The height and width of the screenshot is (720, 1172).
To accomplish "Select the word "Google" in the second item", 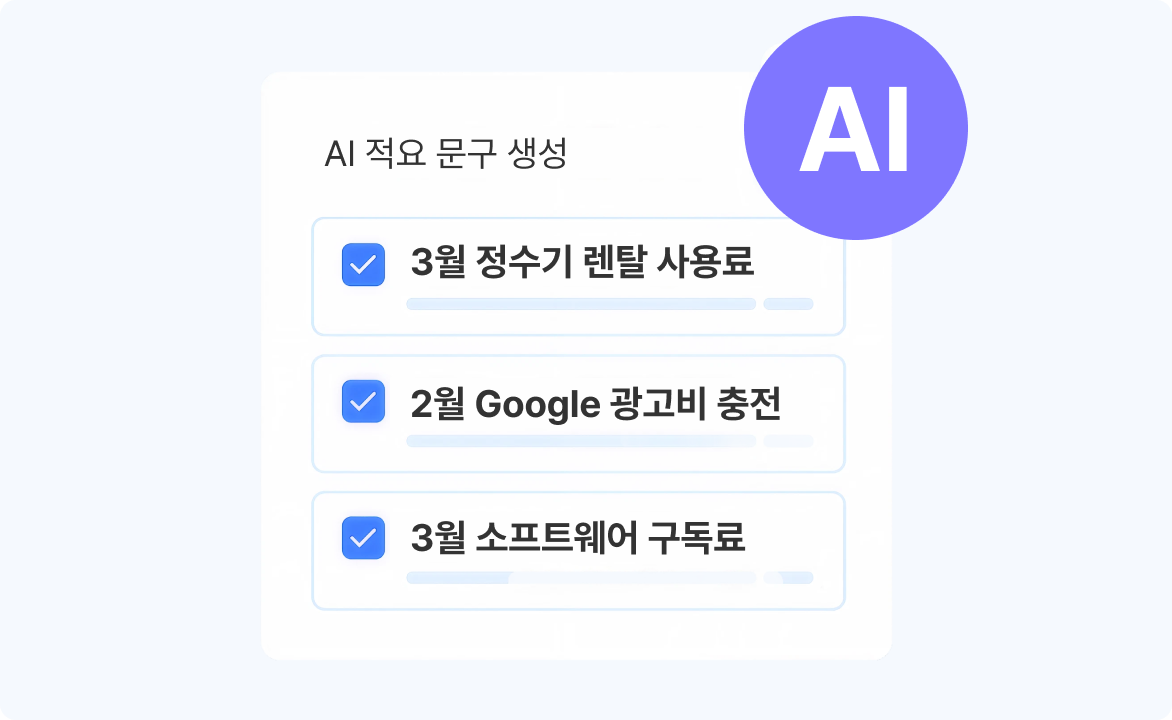I will click(x=536, y=404).
